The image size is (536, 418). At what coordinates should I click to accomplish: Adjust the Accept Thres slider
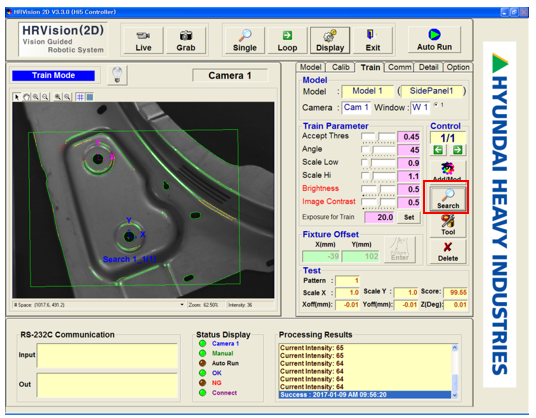[378, 137]
